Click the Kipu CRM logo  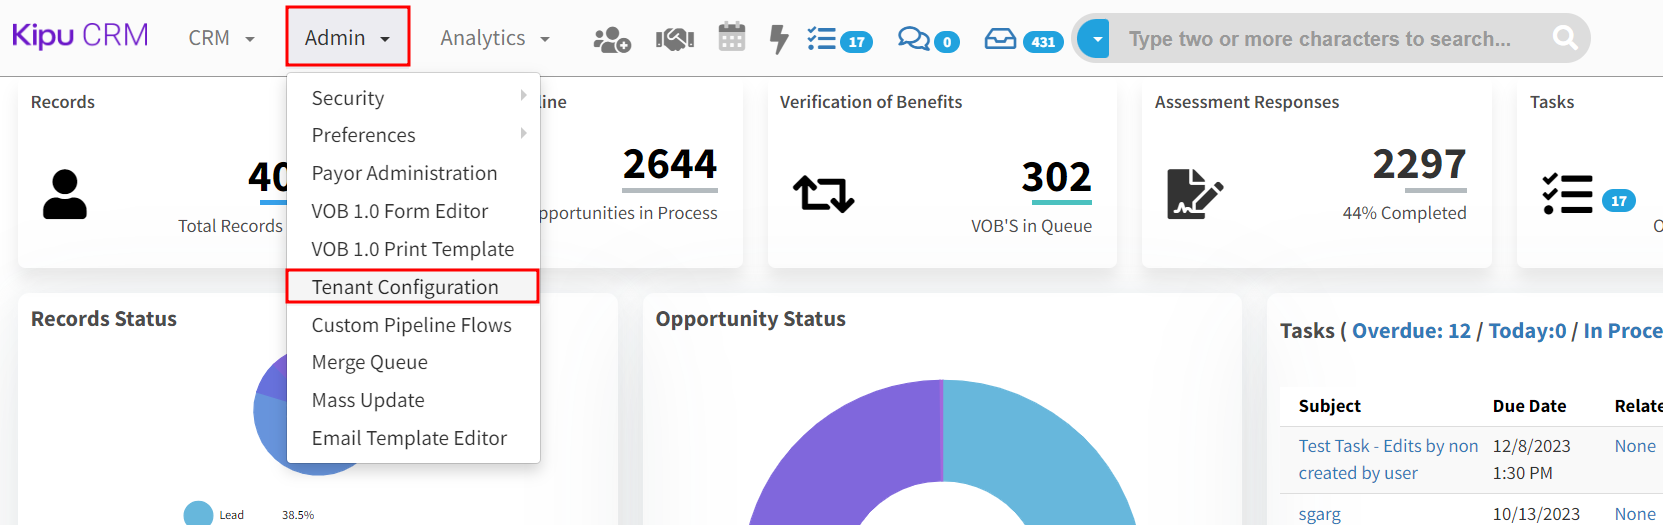pyautogui.click(x=80, y=36)
